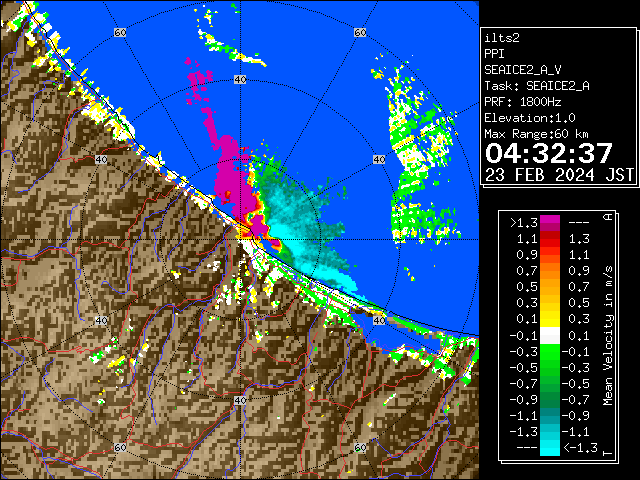Click the 60 km ring label in northwest corner
The height and width of the screenshot is (480, 640).
point(120,32)
